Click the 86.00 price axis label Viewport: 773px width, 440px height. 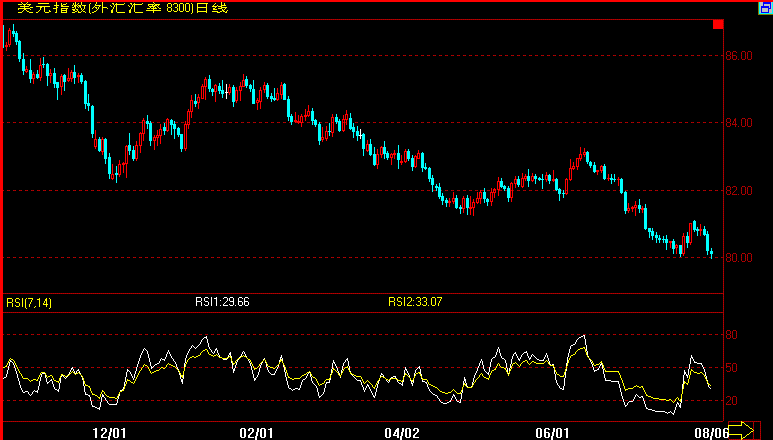pyautogui.click(x=739, y=56)
